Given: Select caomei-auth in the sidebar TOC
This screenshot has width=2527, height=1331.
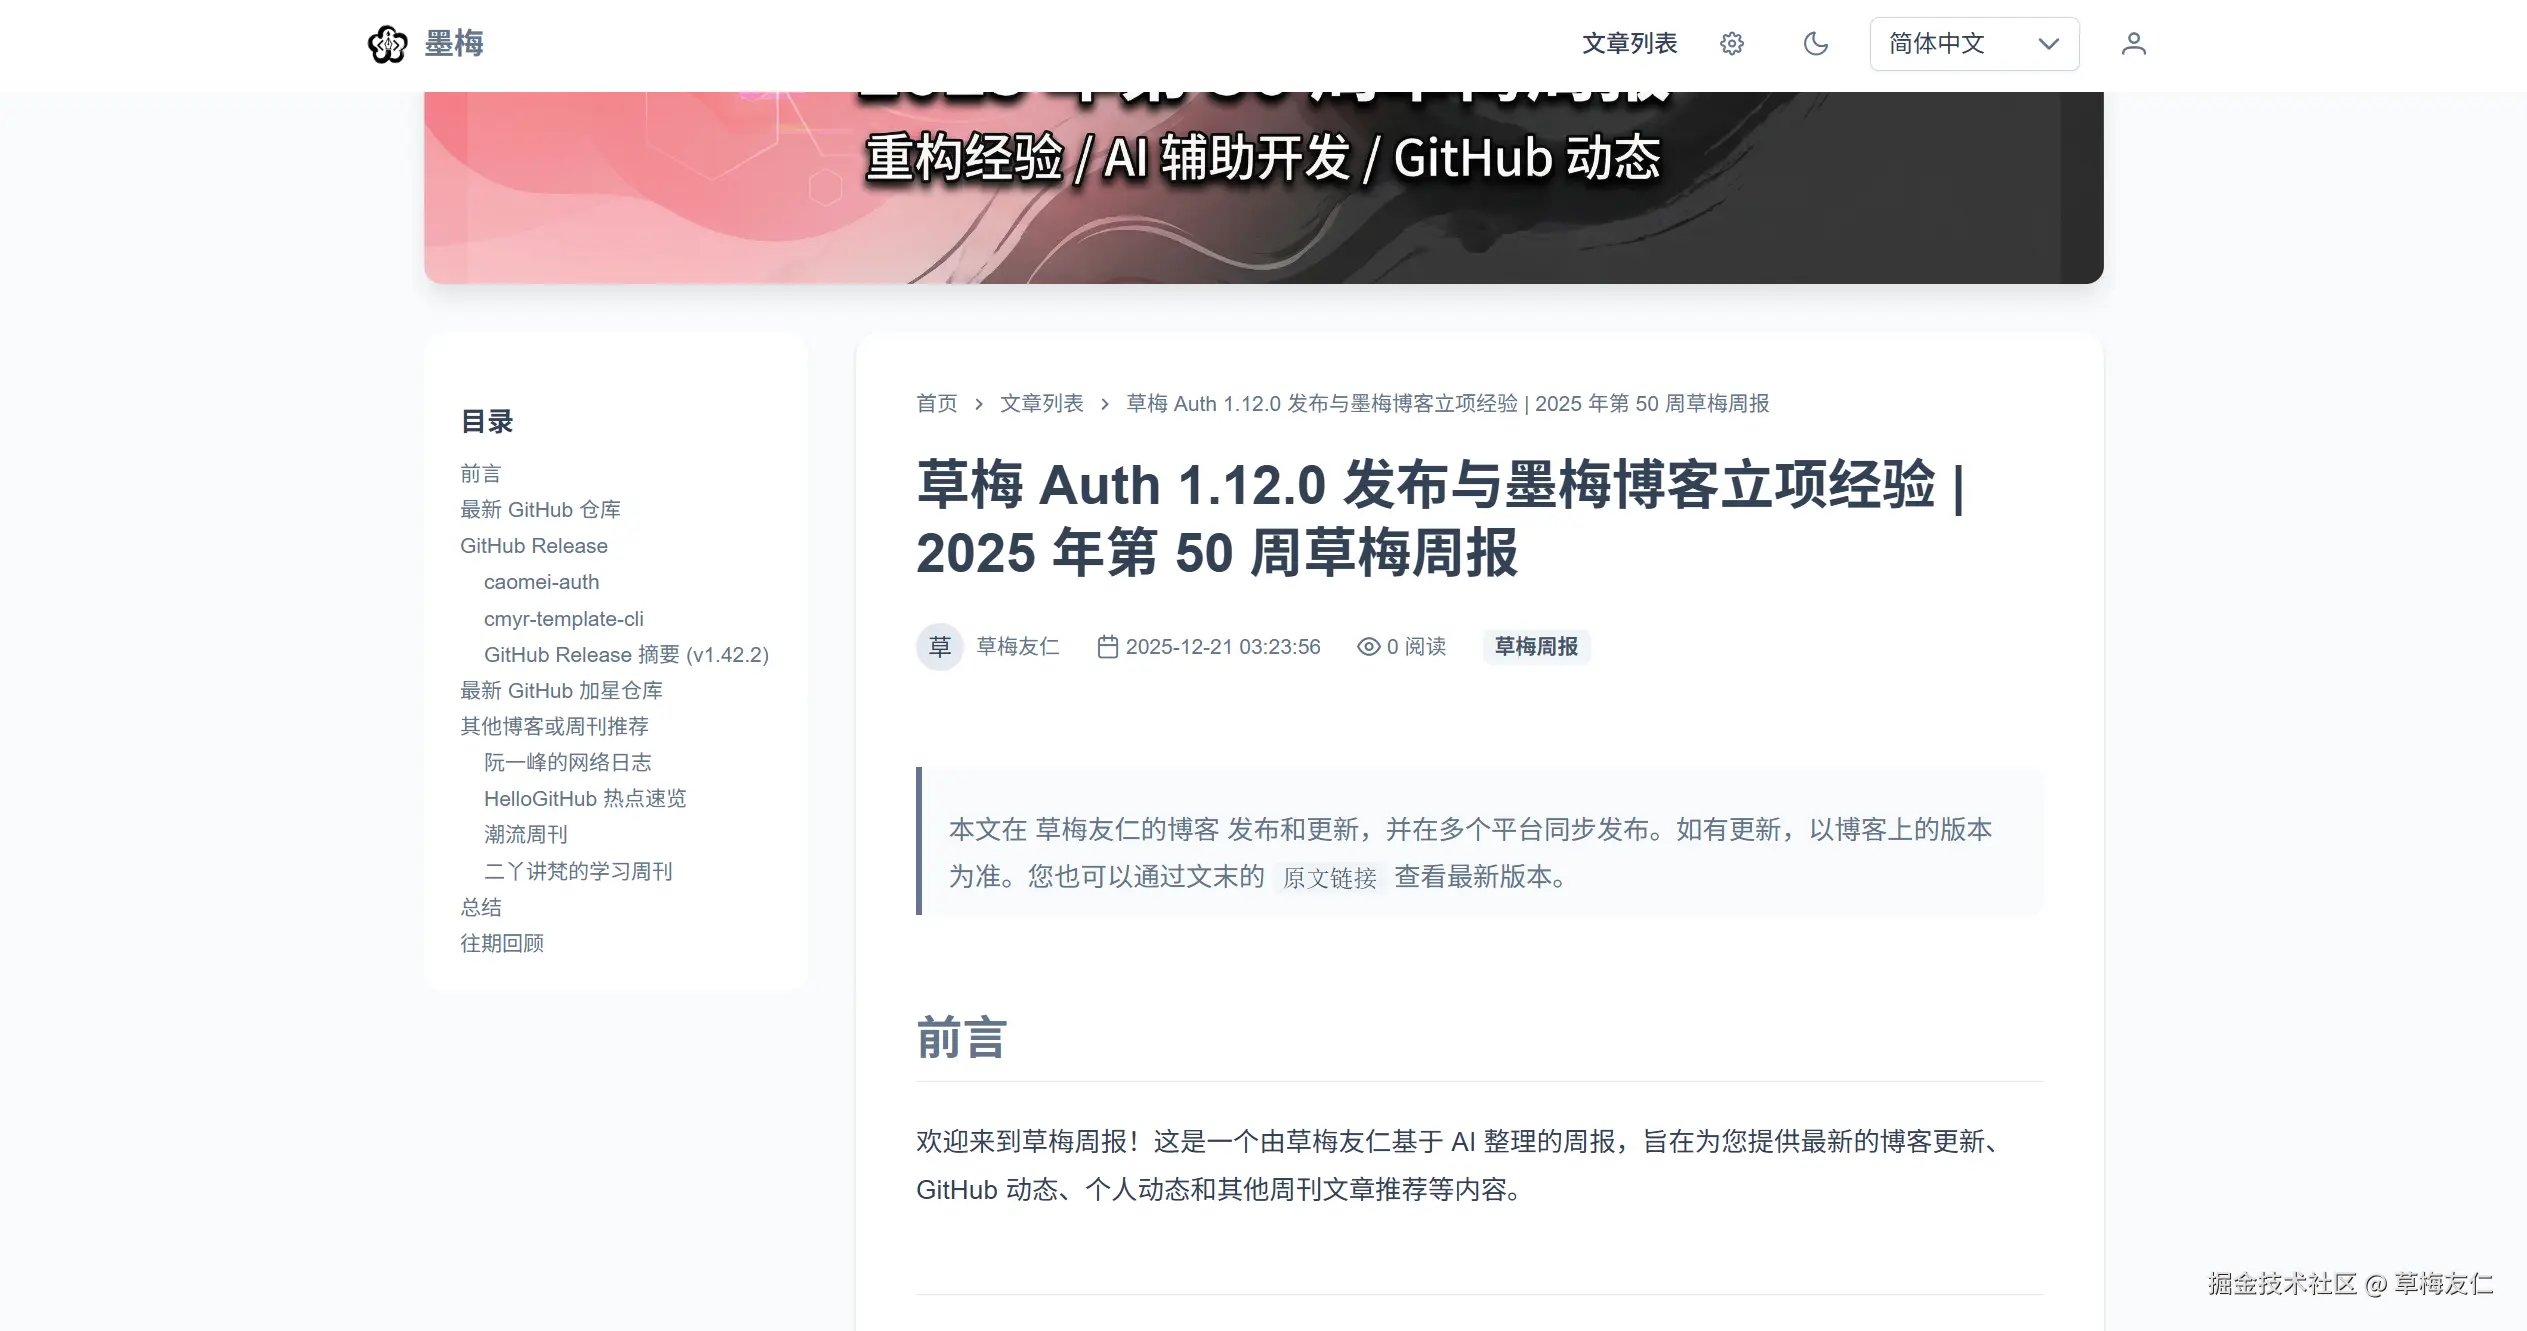Looking at the screenshot, I should [x=541, y=581].
